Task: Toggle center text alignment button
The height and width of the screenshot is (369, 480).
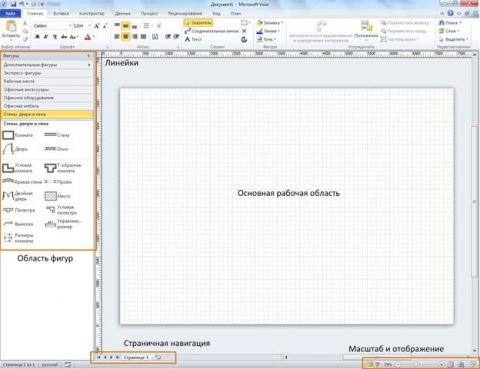Action: (x=126, y=36)
